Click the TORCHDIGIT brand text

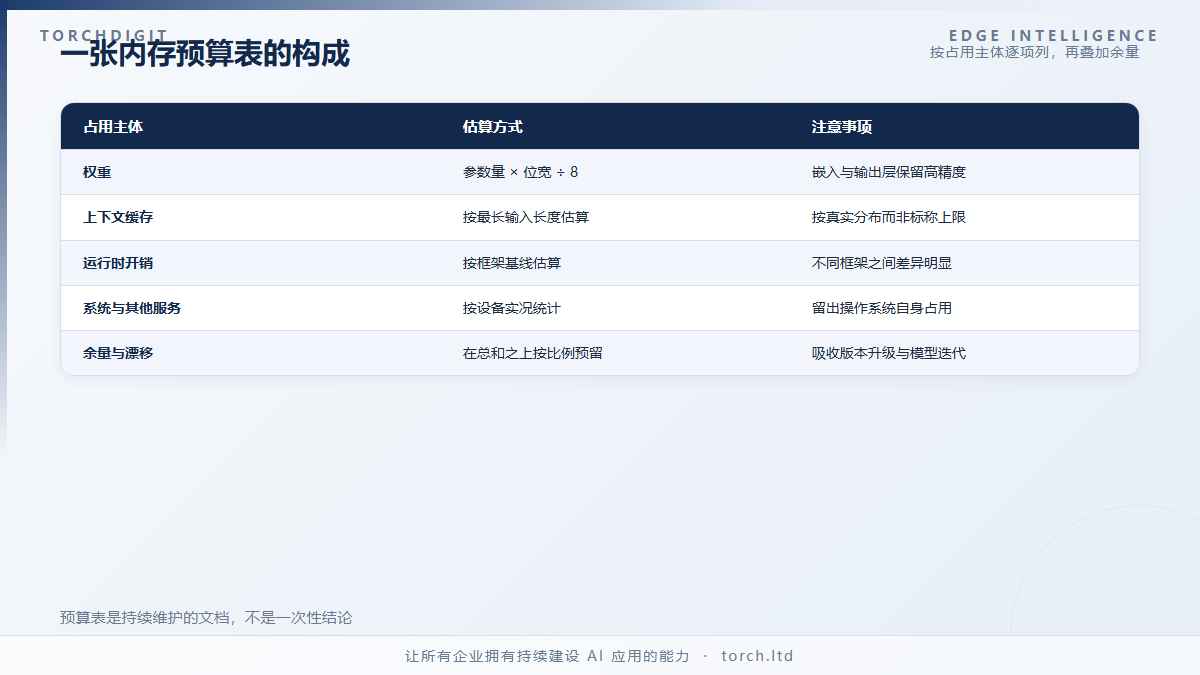(104, 35)
